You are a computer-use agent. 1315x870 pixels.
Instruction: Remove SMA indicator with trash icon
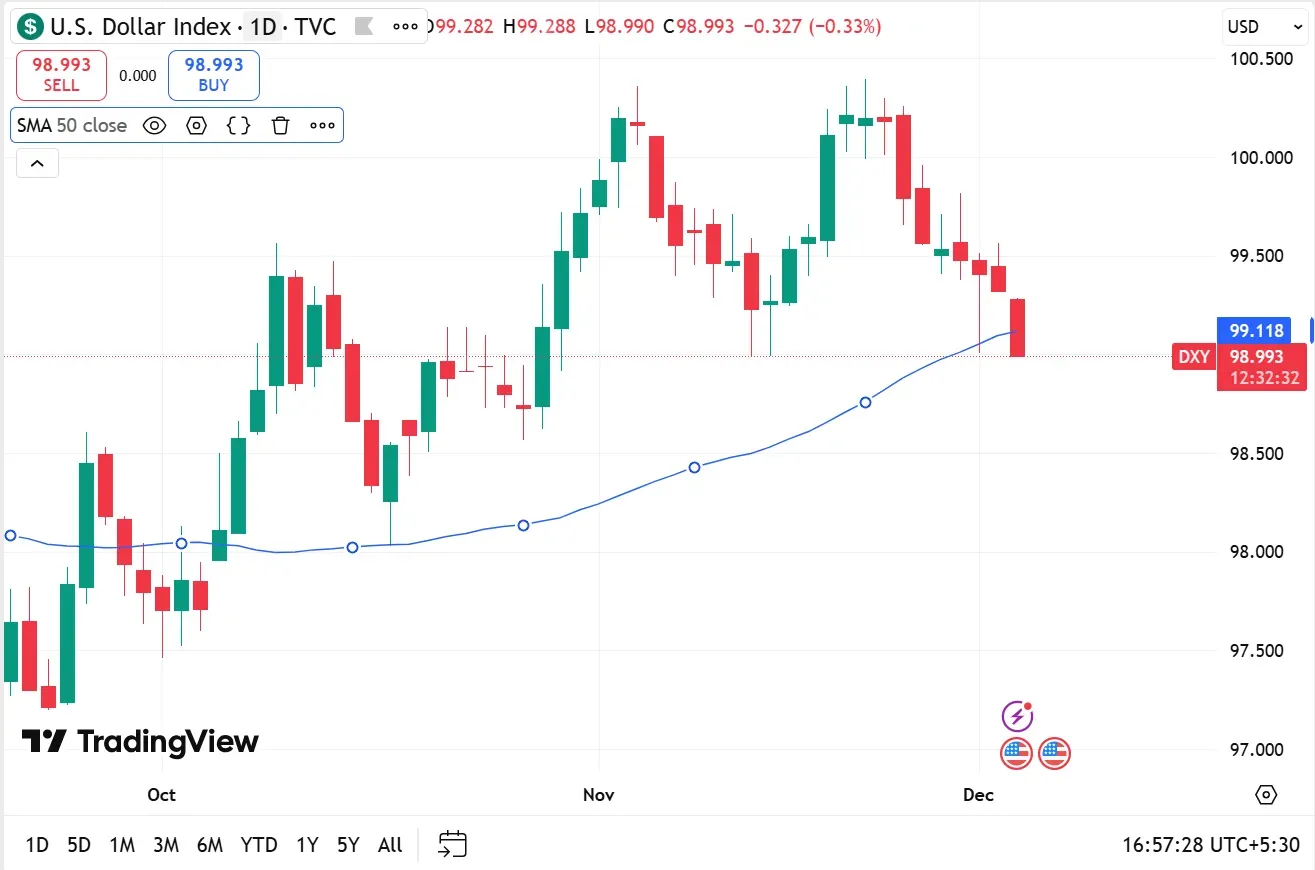[280, 125]
